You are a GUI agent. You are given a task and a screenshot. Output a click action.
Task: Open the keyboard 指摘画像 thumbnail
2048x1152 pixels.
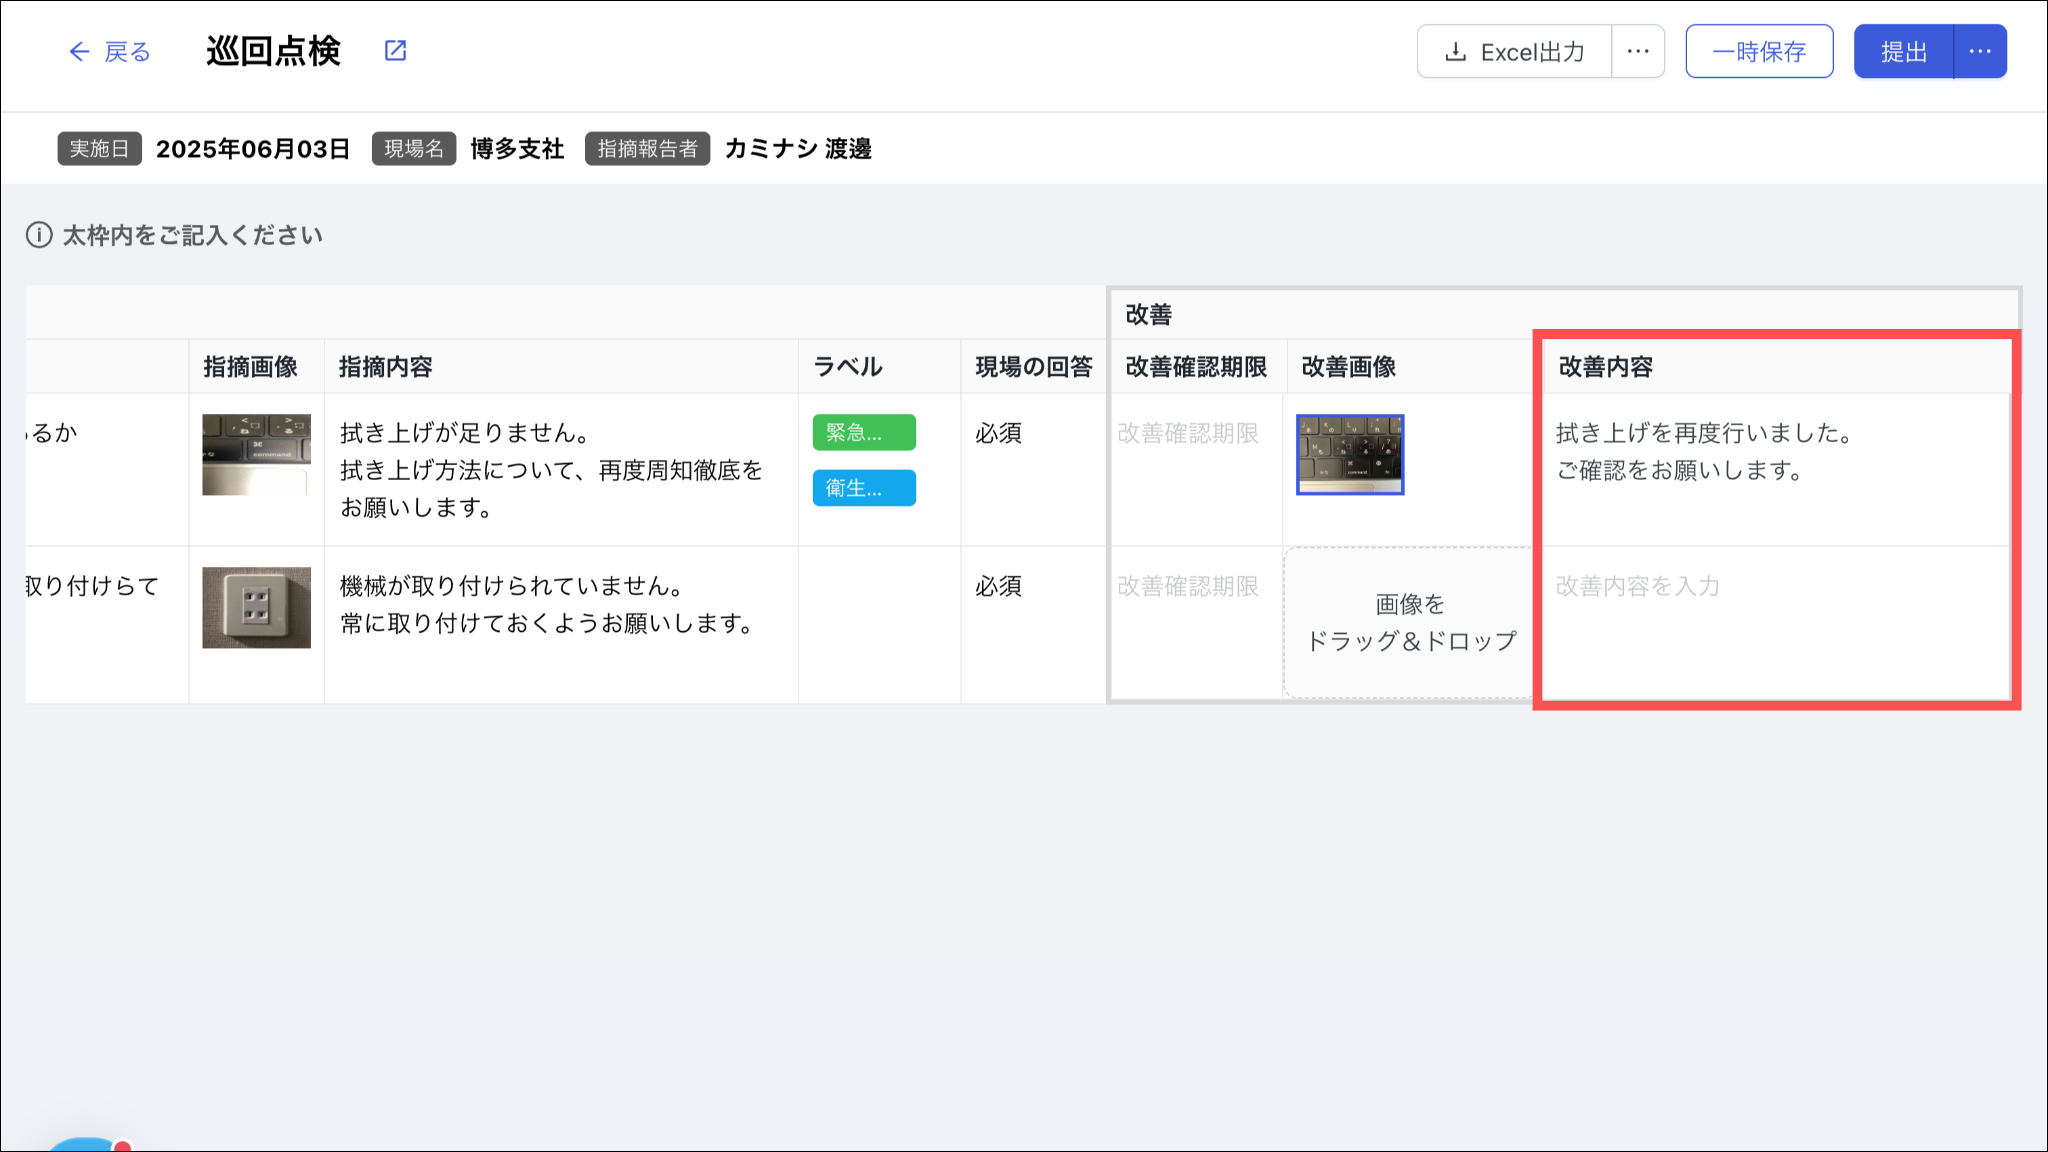click(256, 455)
